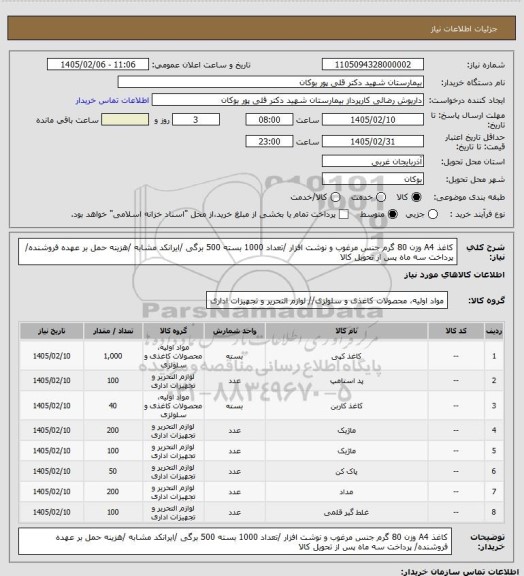Click the نام کالا column header
The width and height of the screenshot is (524, 576).
coord(346,331)
